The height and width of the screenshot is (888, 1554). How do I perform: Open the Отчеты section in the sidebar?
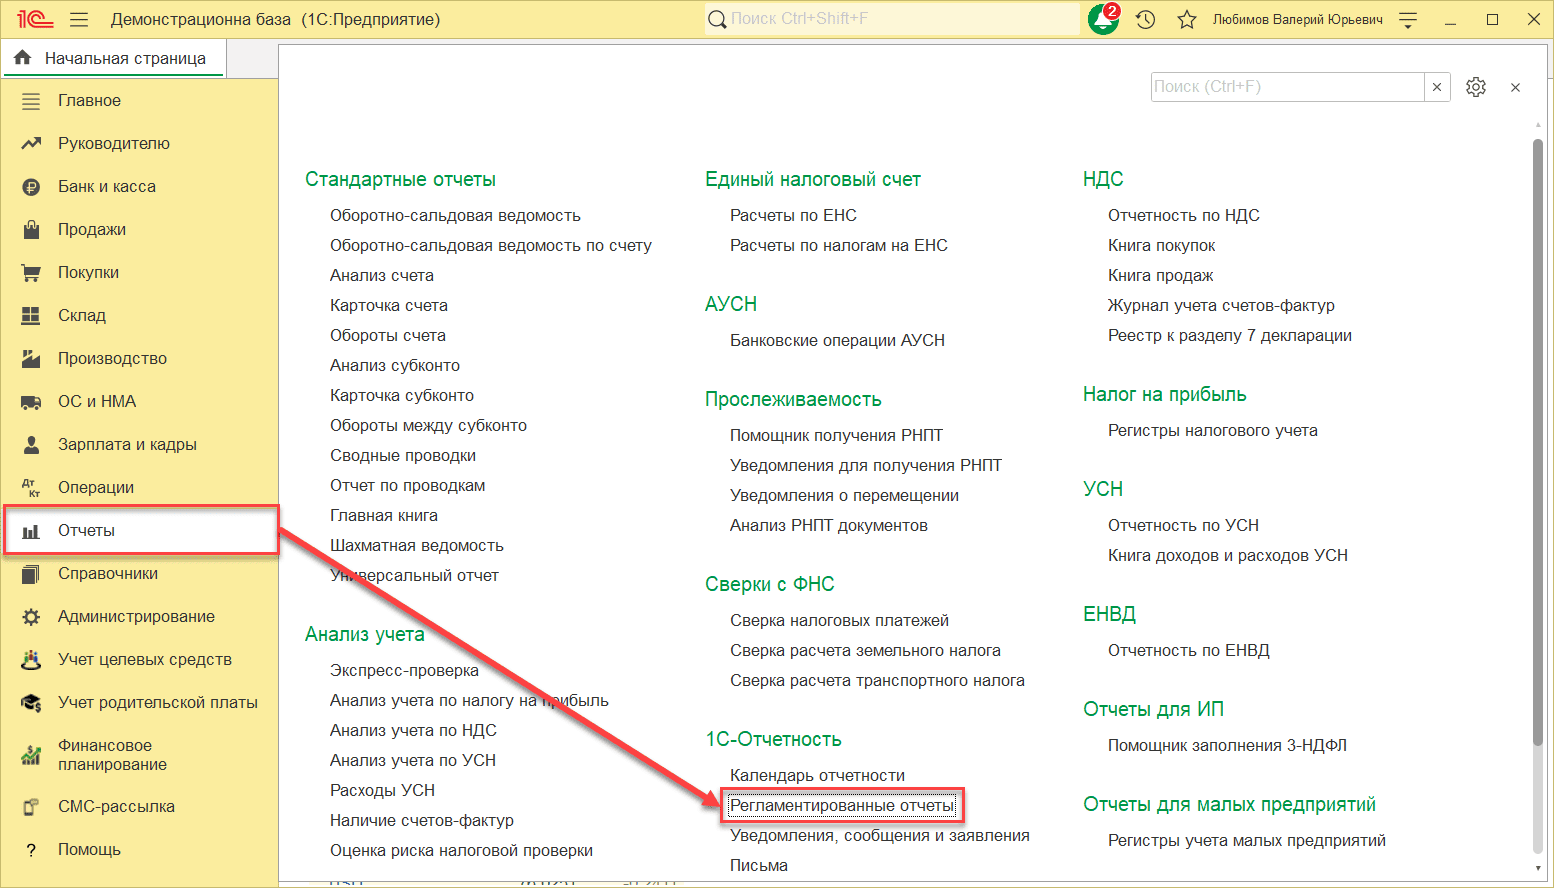pos(86,530)
